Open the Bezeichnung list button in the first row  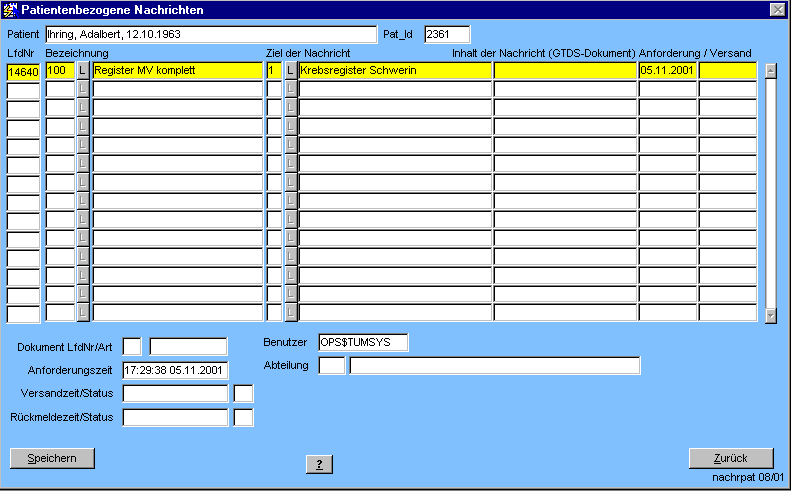point(83,71)
